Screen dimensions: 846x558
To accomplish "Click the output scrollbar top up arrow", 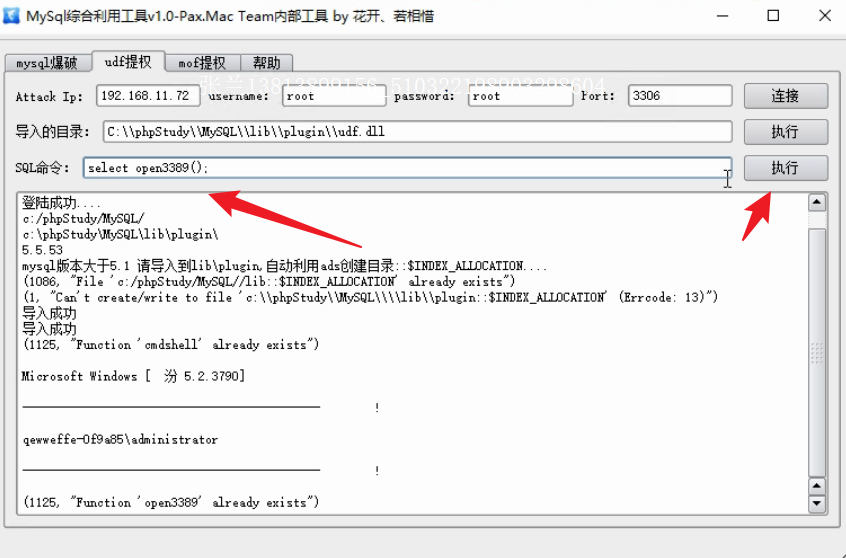I will (x=817, y=202).
